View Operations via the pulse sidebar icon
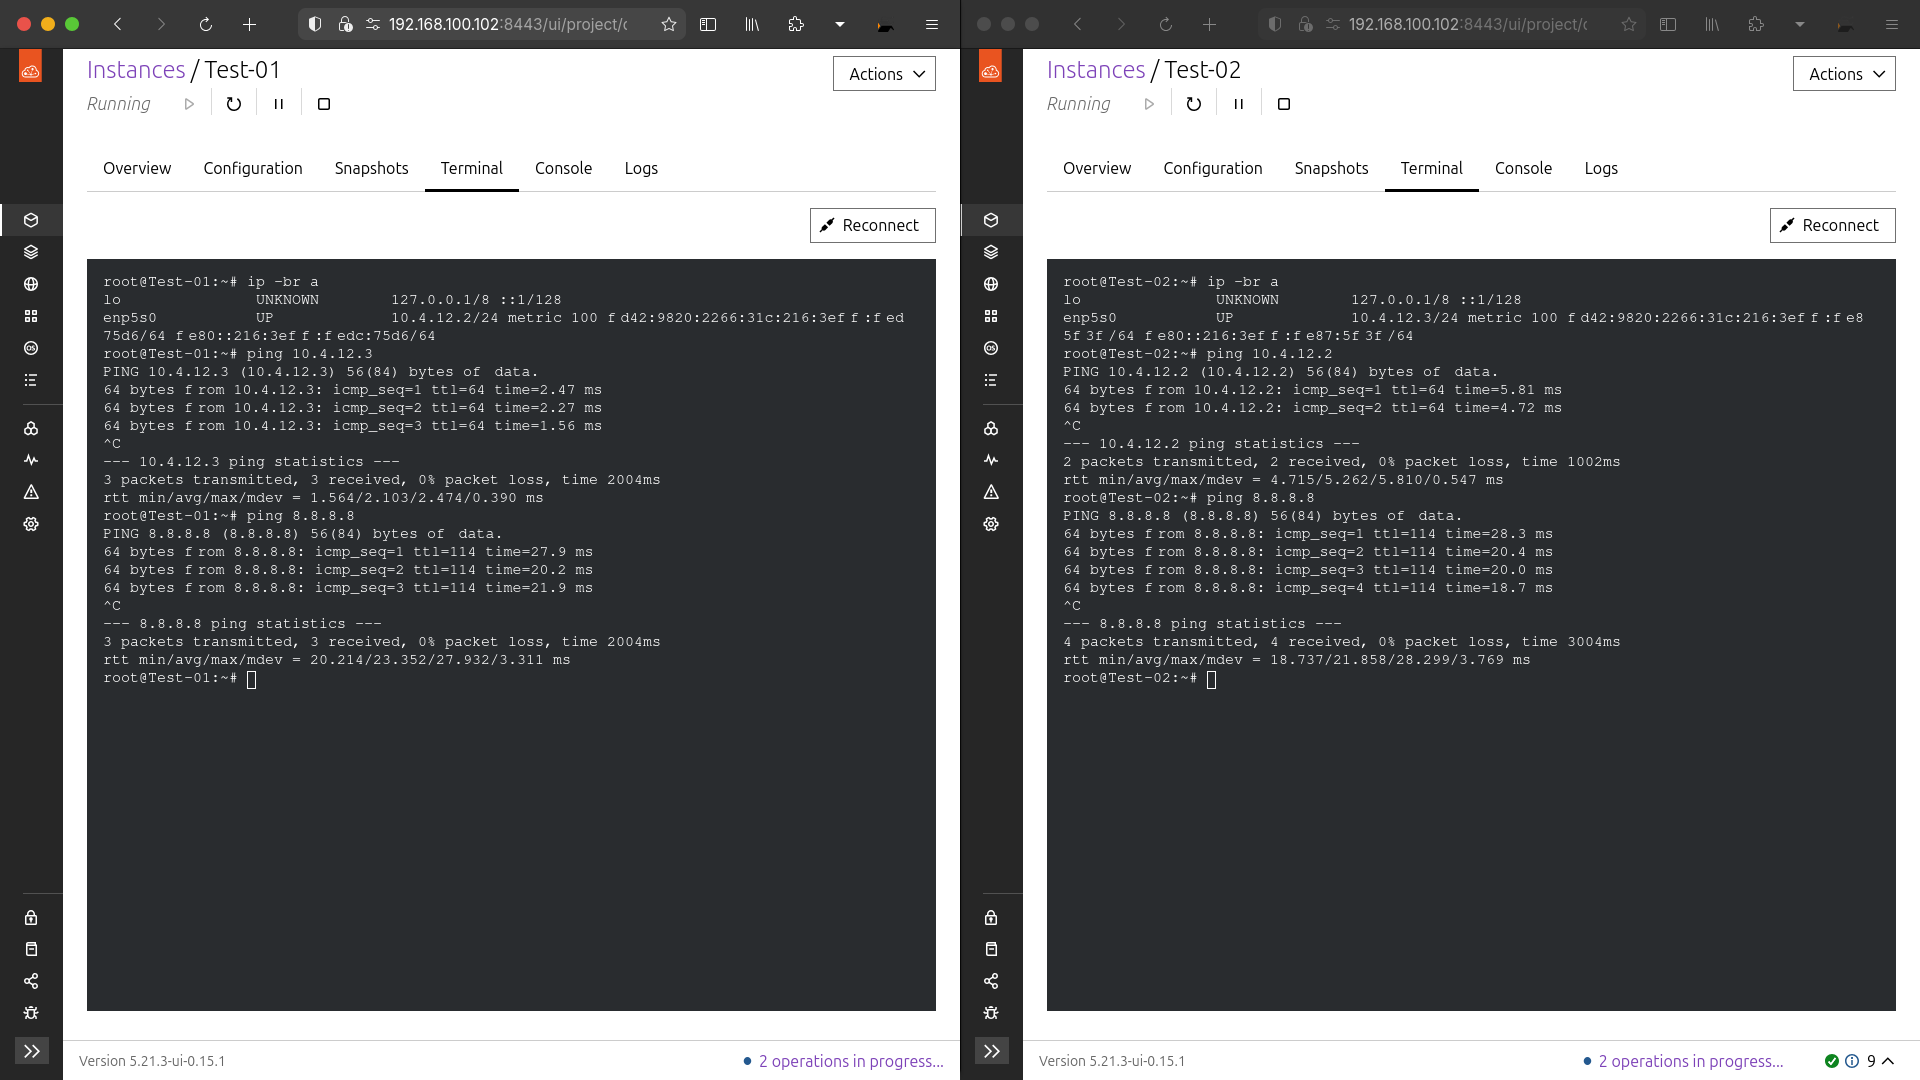1920x1080 pixels. click(31, 459)
